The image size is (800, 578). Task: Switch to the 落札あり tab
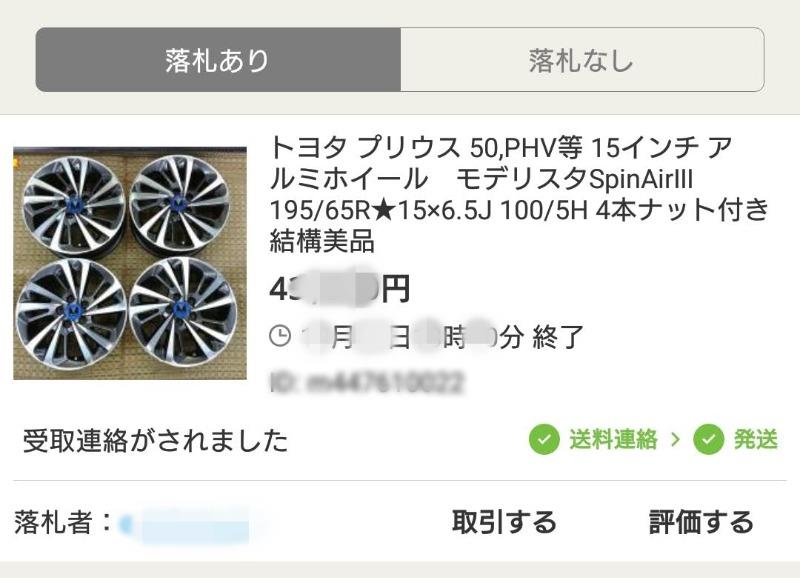pyautogui.click(x=218, y=60)
